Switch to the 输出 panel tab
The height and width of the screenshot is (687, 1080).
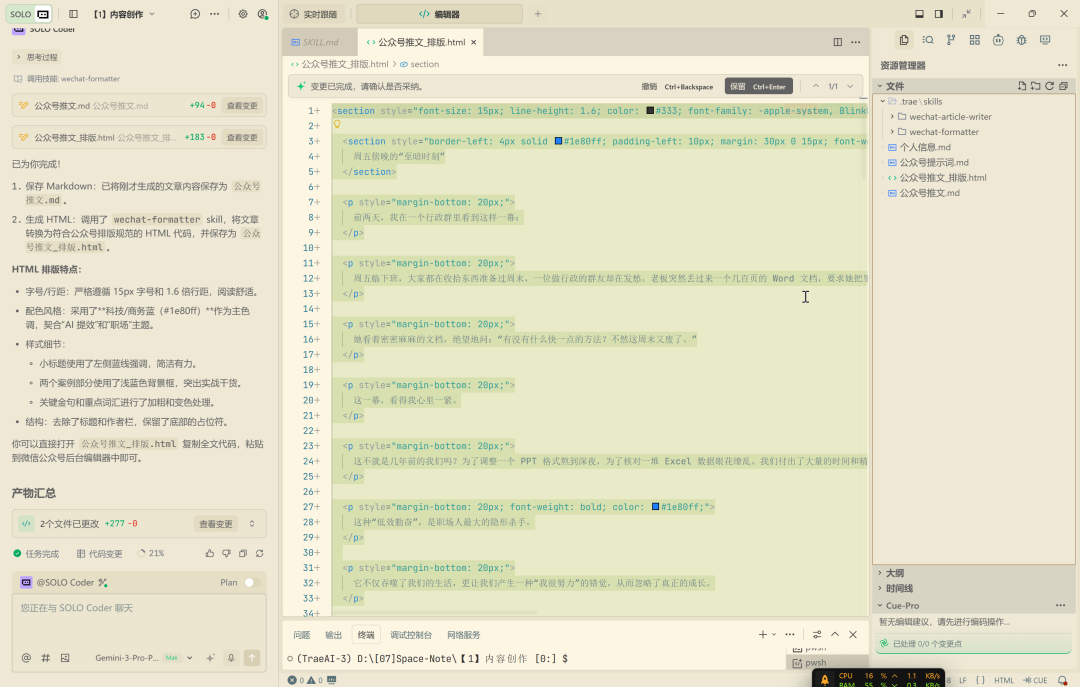tap(333, 635)
